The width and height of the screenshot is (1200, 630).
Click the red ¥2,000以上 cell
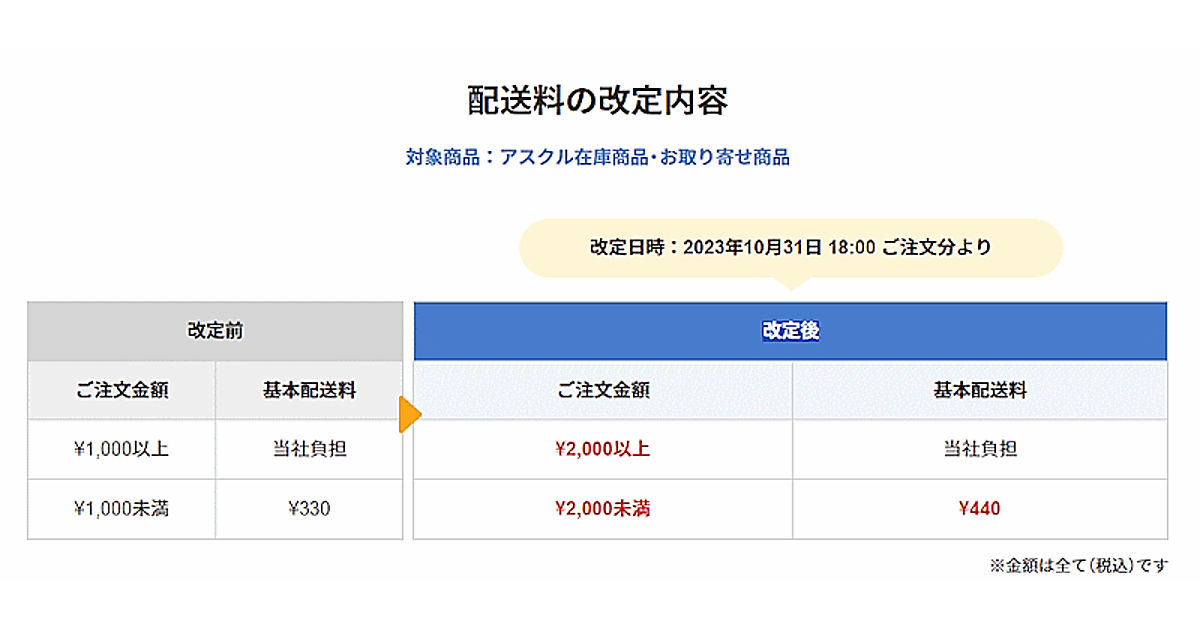point(603,449)
